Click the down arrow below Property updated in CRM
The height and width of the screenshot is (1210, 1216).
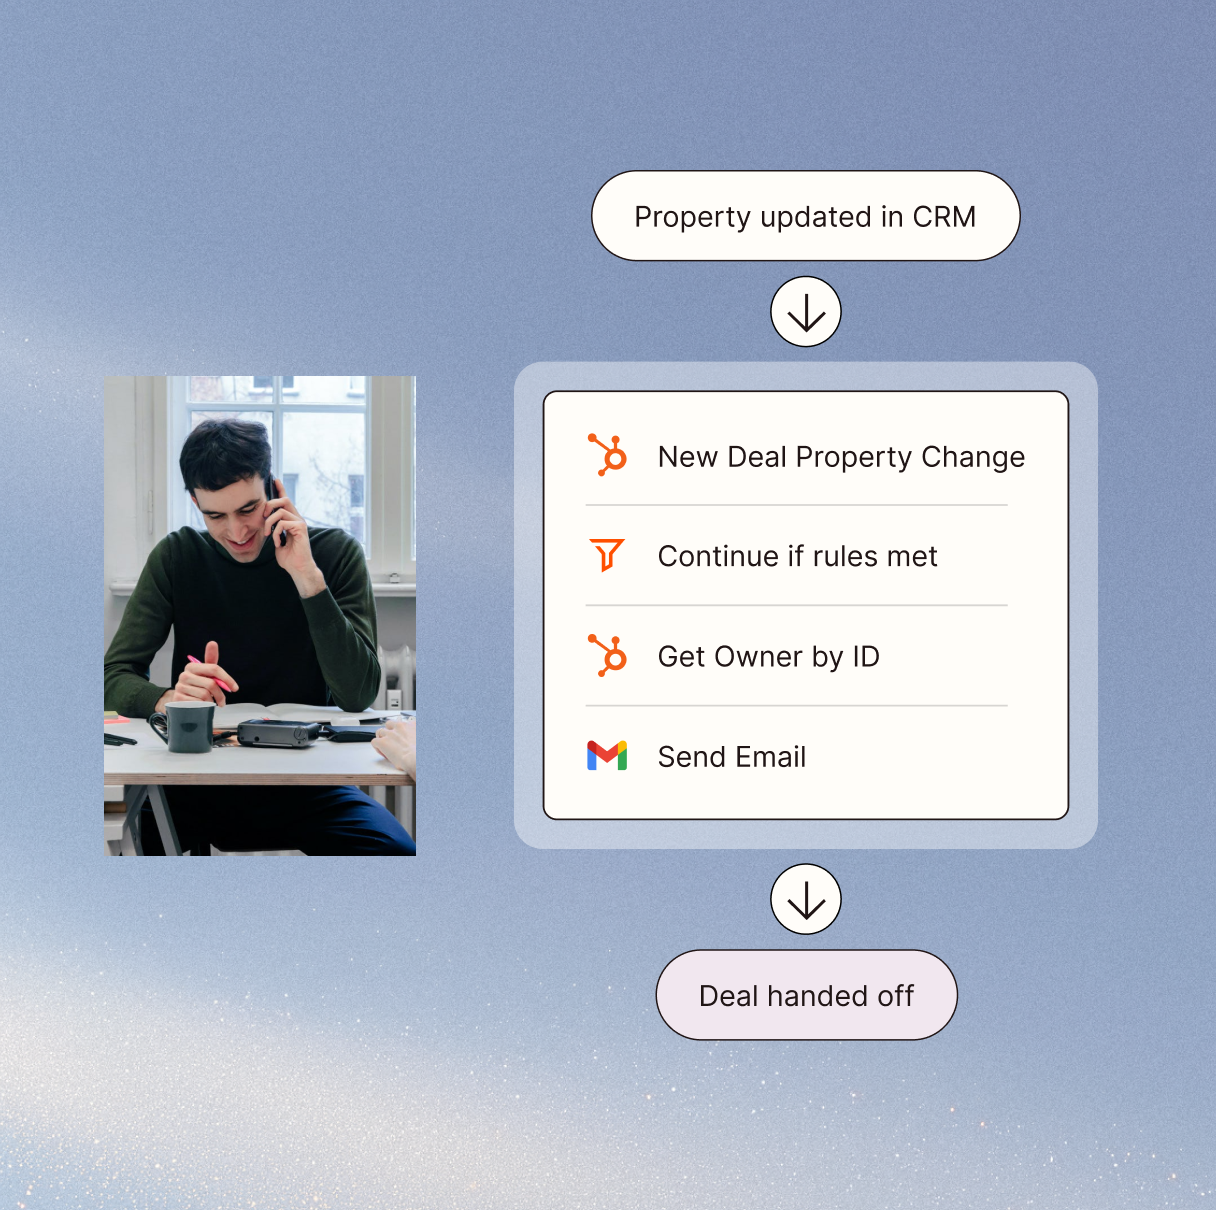point(805,312)
